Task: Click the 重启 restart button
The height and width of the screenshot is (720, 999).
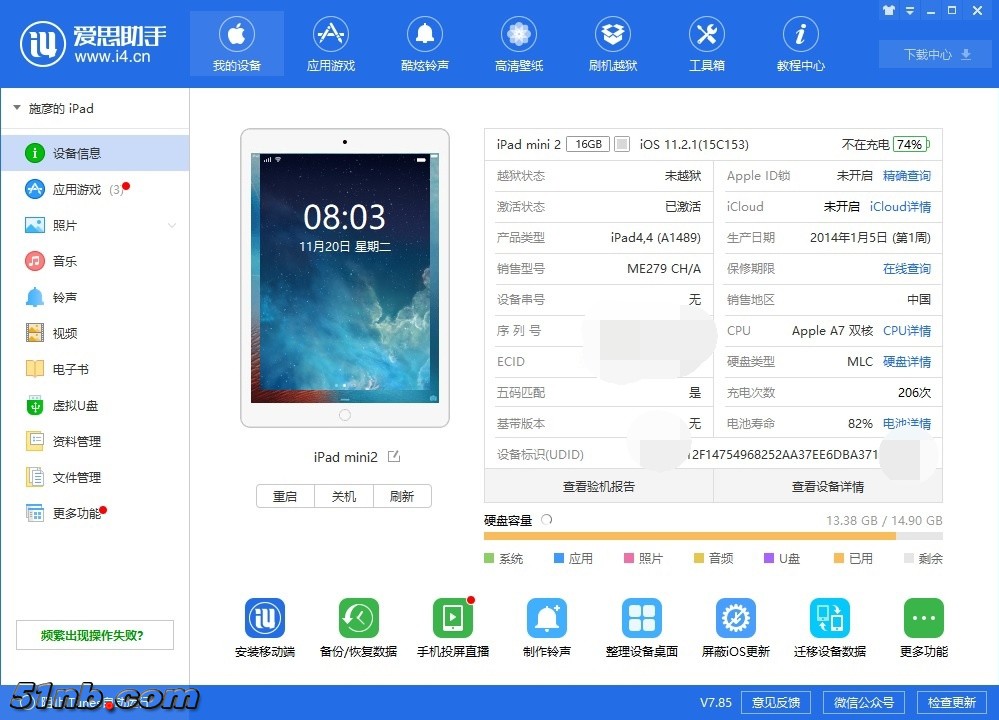Action: pyautogui.click(x=285, y=495)
